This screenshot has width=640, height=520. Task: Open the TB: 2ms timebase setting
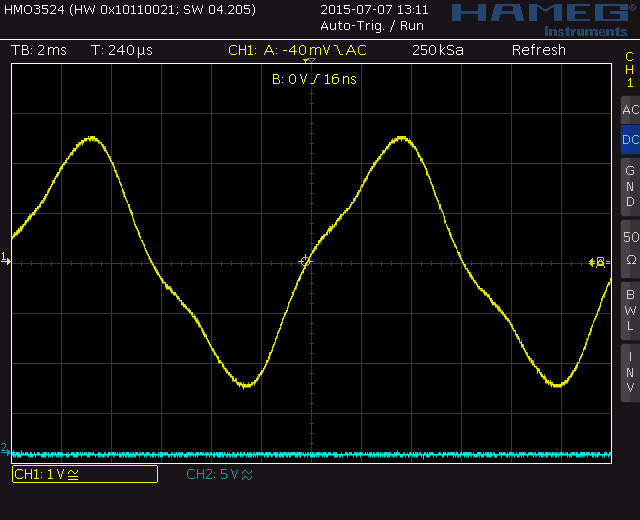(39, 50)
